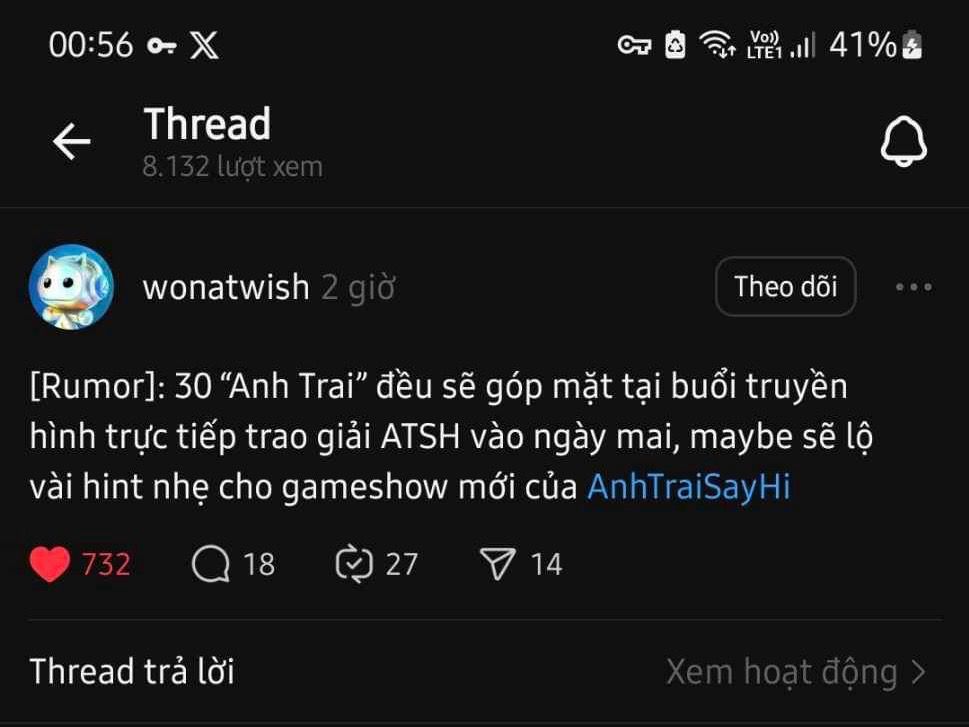Image resolution: width=969 pixels, height=727 pixels.
Task: Tap the VPN key icon near the clock
Action: (162, 45)
